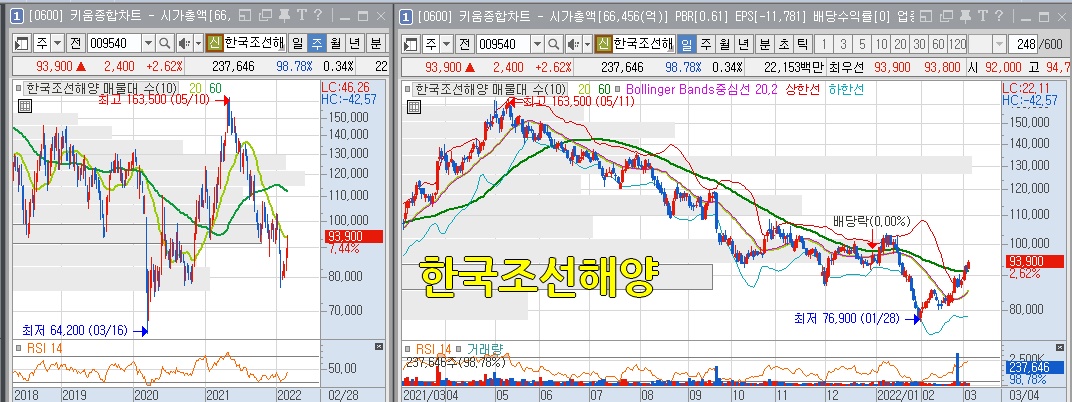Open stock code 009540 dropdown in left window
The height and width of the screenshot is (402, 1072).
point(148,44)
